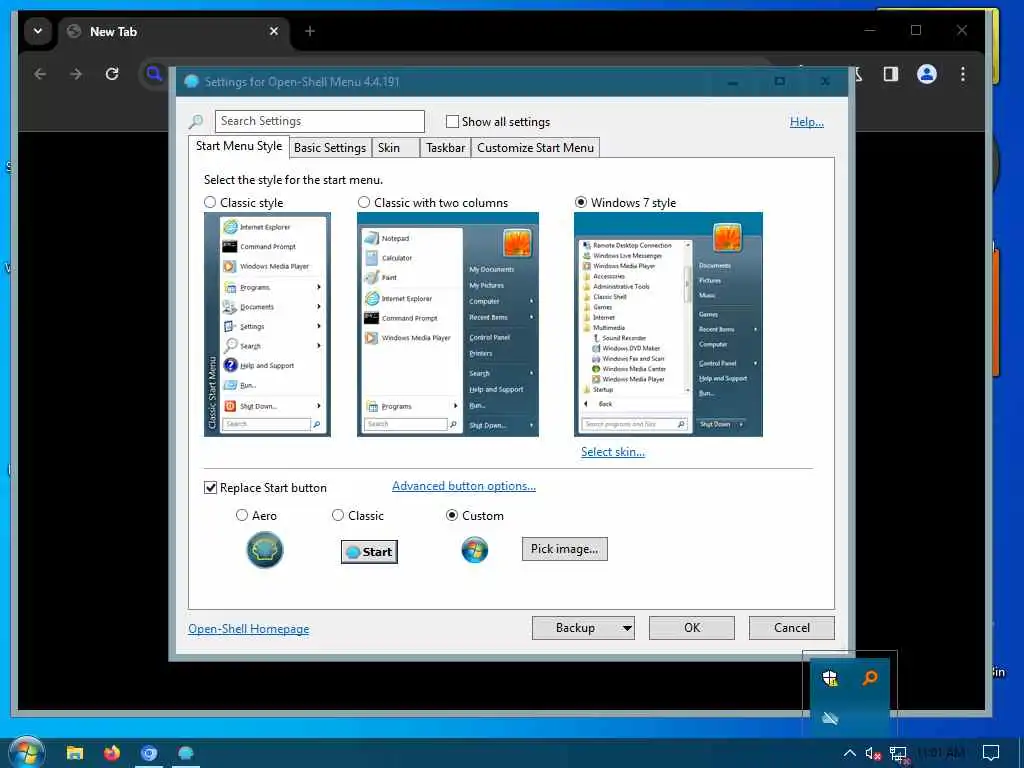Open a new Chrome tab with plus

tap(310, 31)
